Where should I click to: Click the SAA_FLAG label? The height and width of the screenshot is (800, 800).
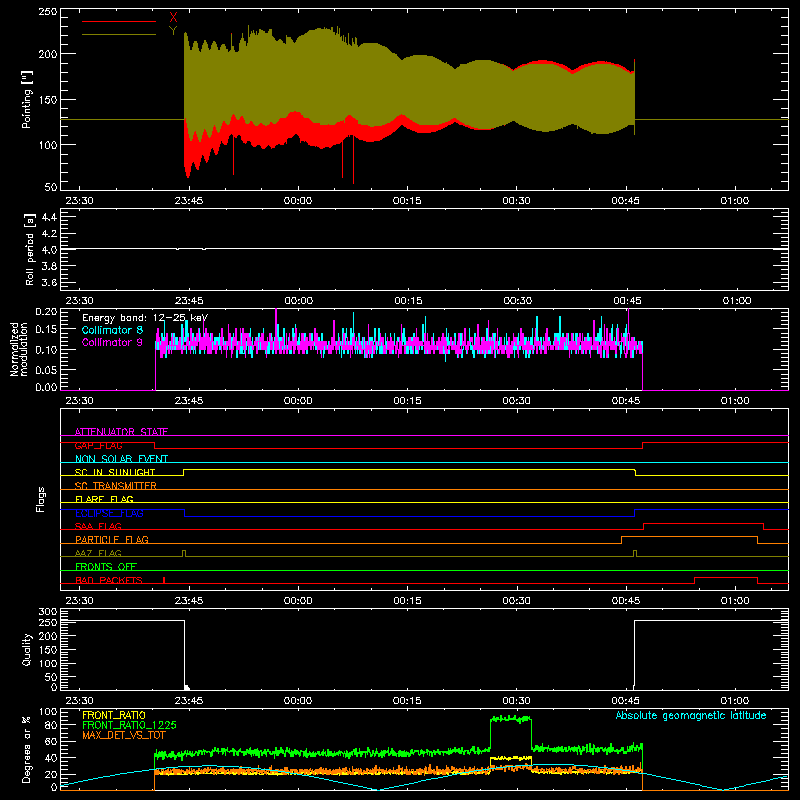coord(98,526)
